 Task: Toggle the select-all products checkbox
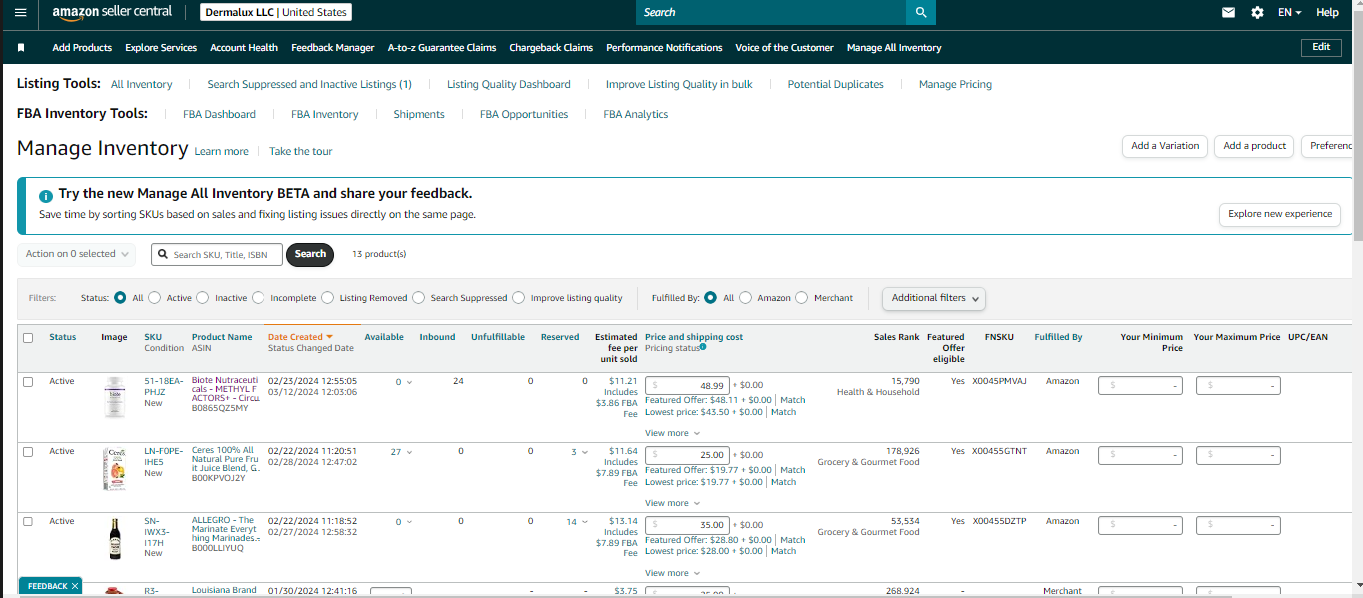tap(28, 338)
